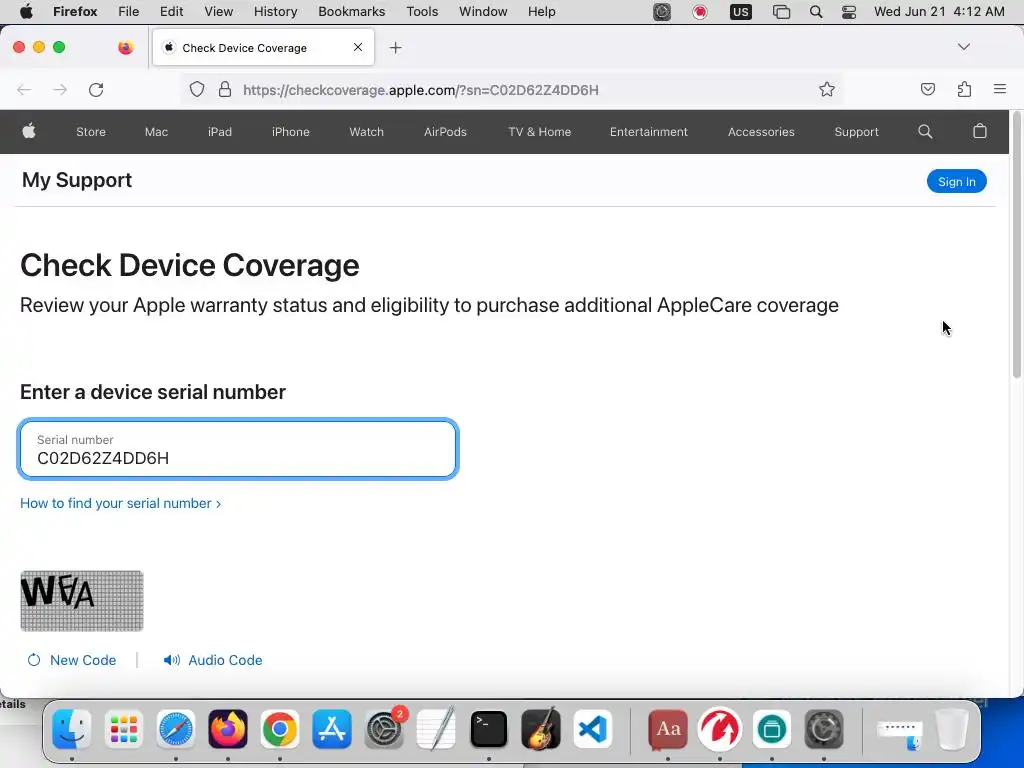Open Firefox View pinned icon
Image resolution: width=1024 pixels, height=768 pixels.
(125, 47)
